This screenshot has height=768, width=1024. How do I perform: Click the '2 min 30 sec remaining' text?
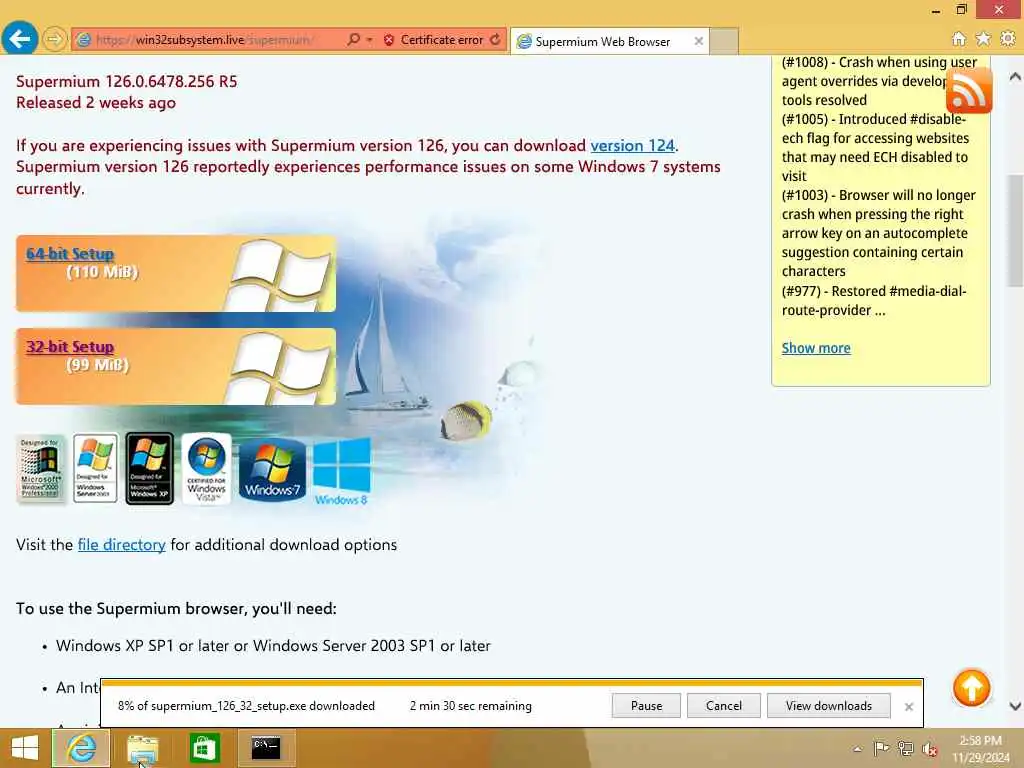(x=471, y=706)
